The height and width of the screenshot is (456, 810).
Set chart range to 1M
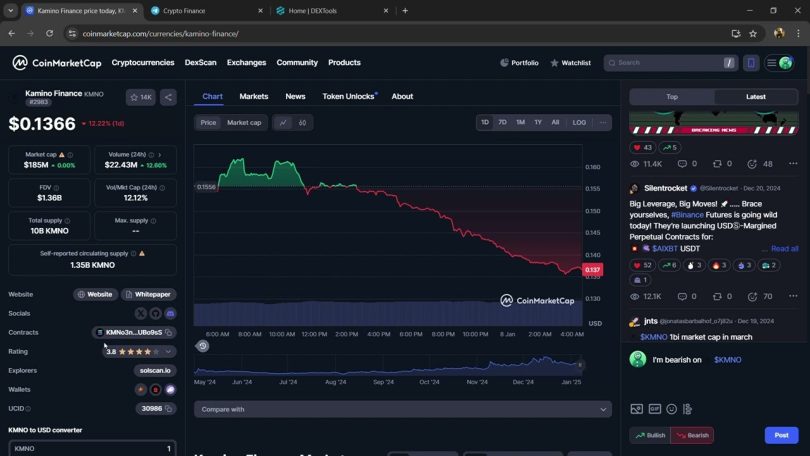[x=520, y=122]
